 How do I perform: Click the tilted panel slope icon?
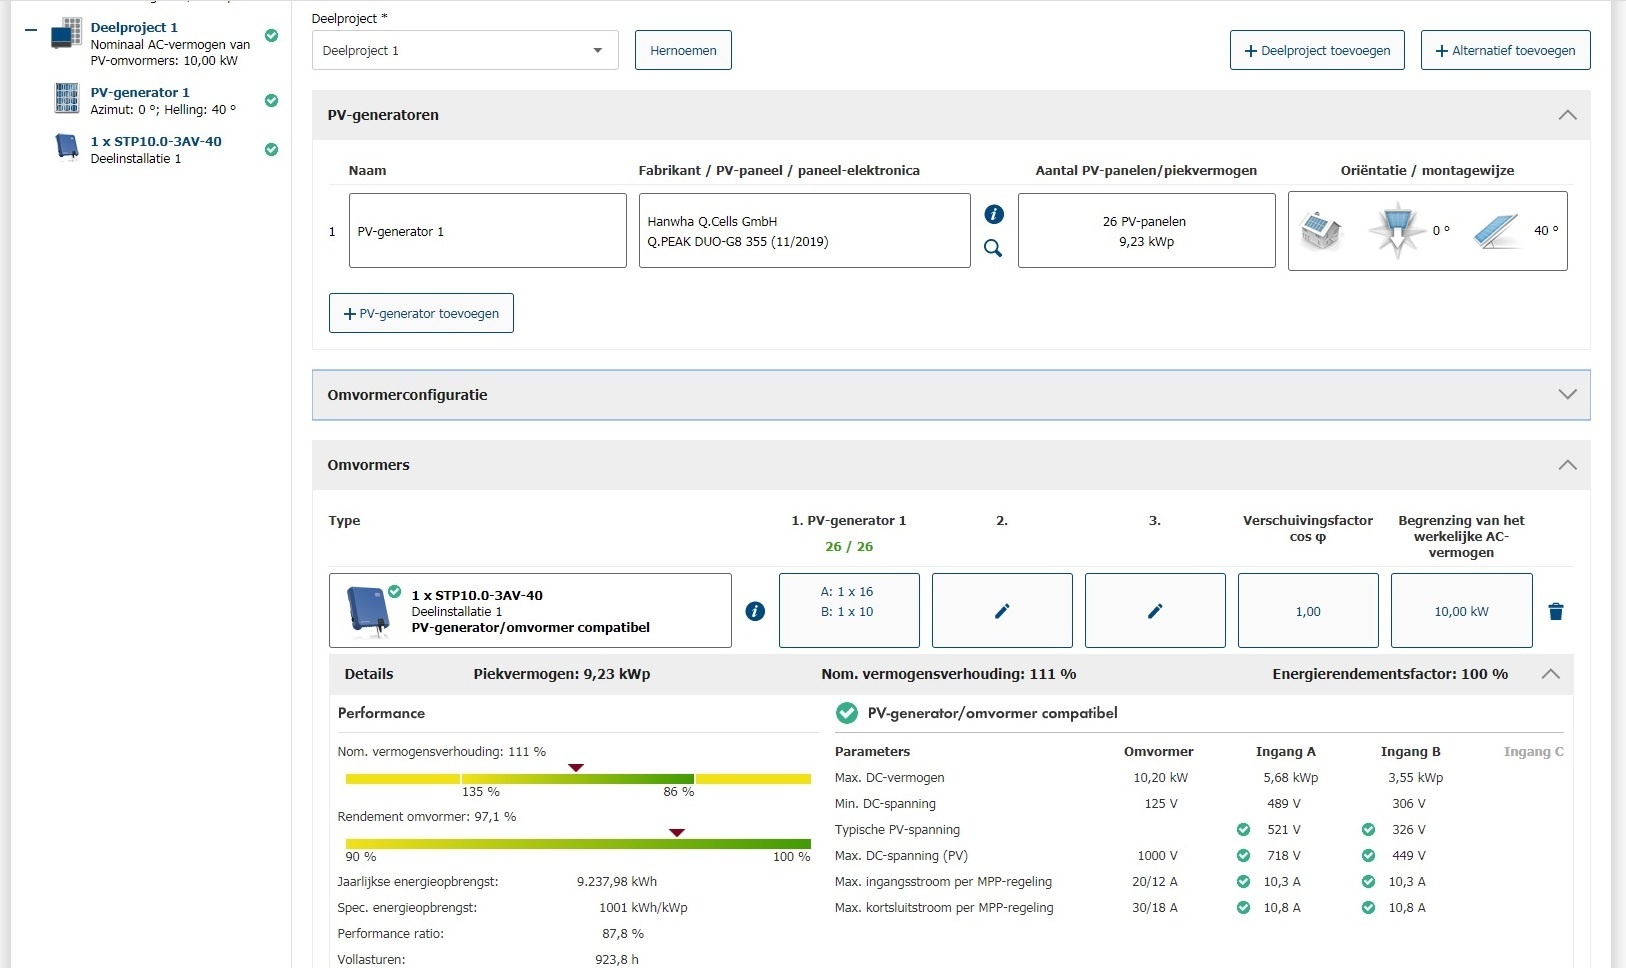click(x=1496, y=231)
